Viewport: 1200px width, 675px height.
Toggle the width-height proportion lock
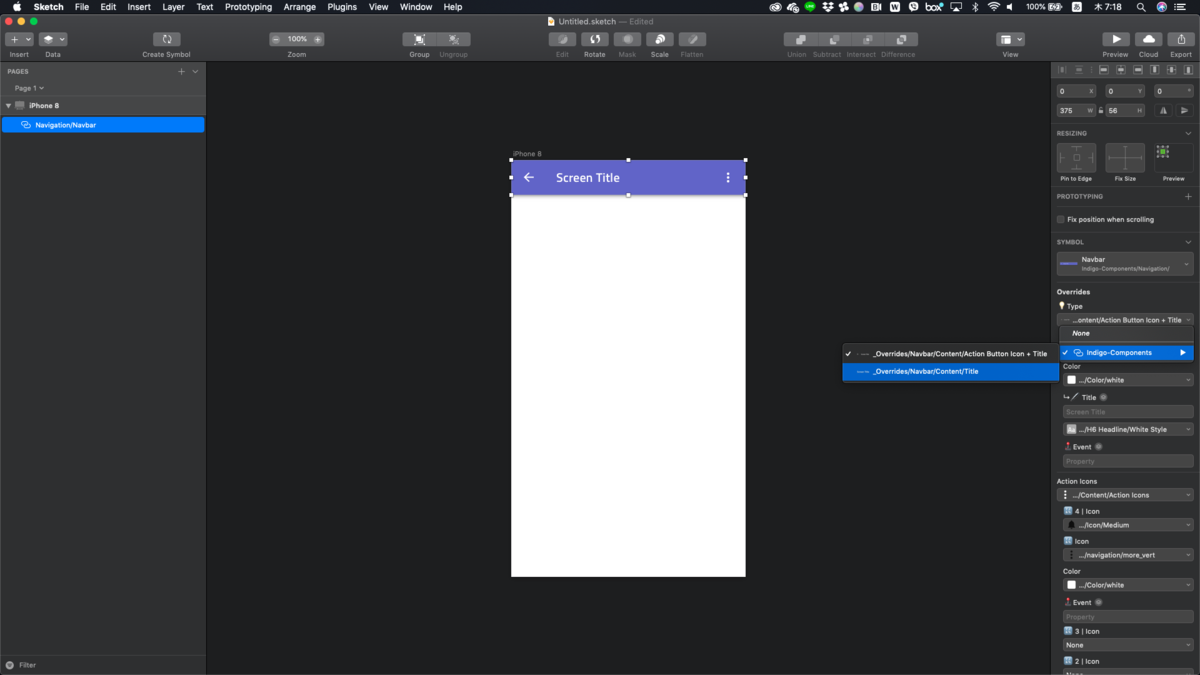point(1101,111)
